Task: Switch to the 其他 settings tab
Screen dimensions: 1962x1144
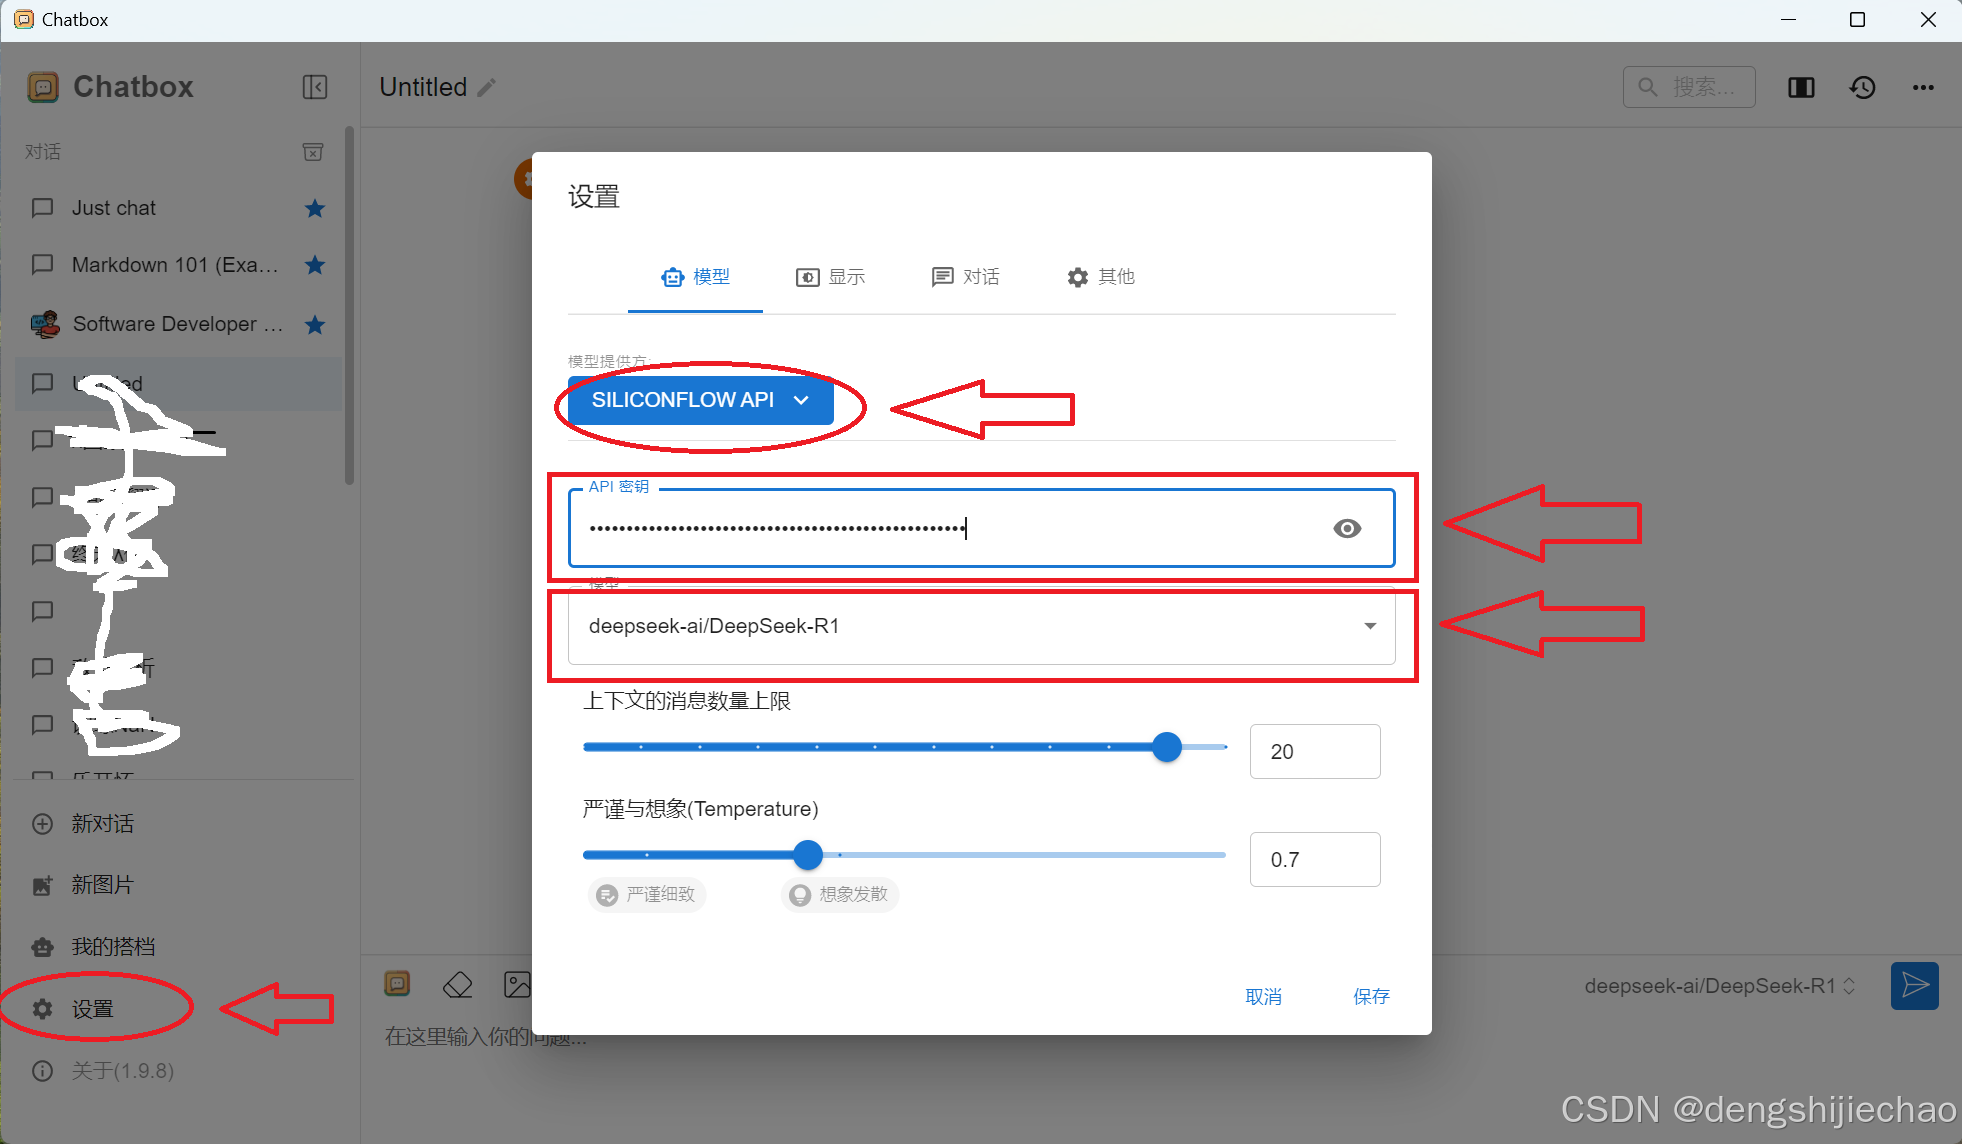Action: [x=1101, y=277]
